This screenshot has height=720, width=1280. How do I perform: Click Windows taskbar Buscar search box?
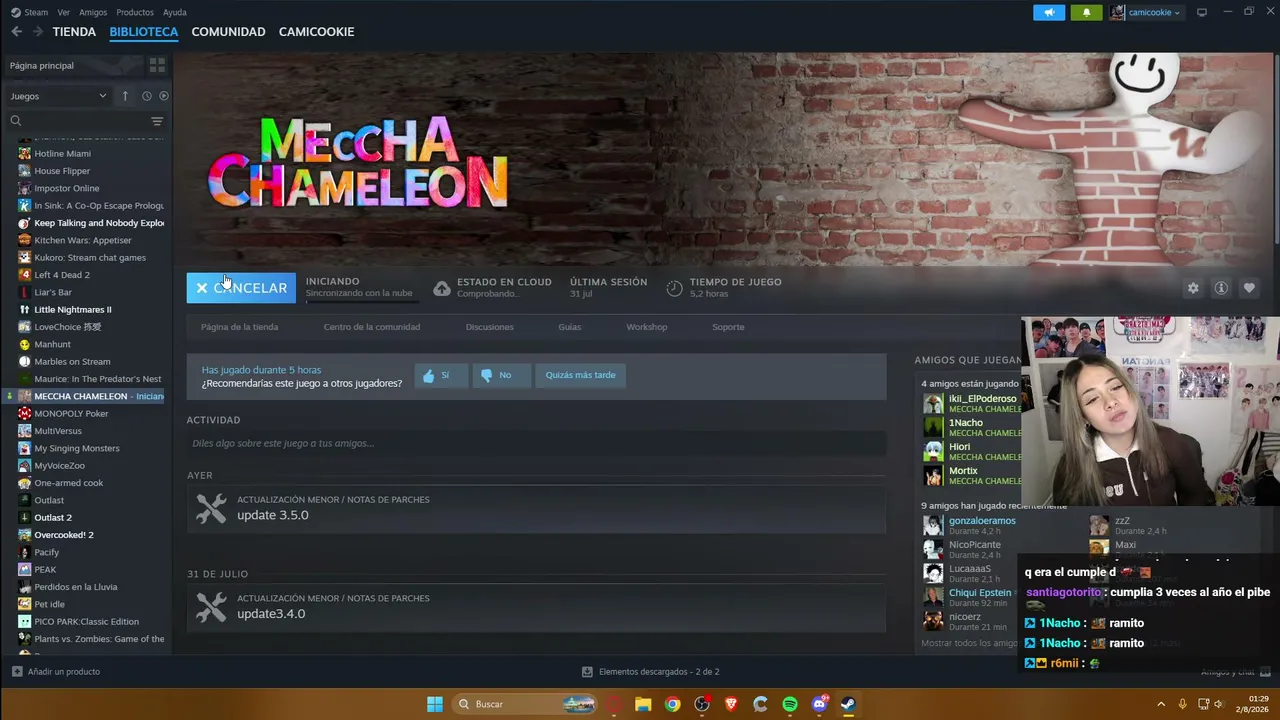[526, 704]
